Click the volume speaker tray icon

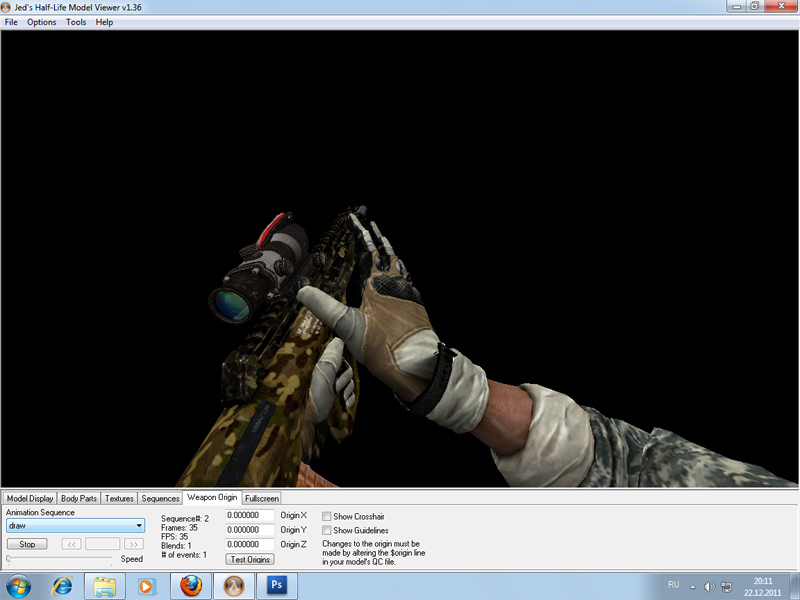(x=709, y=587)
